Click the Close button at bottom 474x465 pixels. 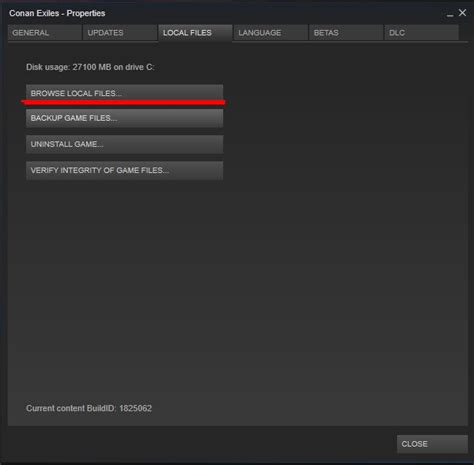coord(432,444)
